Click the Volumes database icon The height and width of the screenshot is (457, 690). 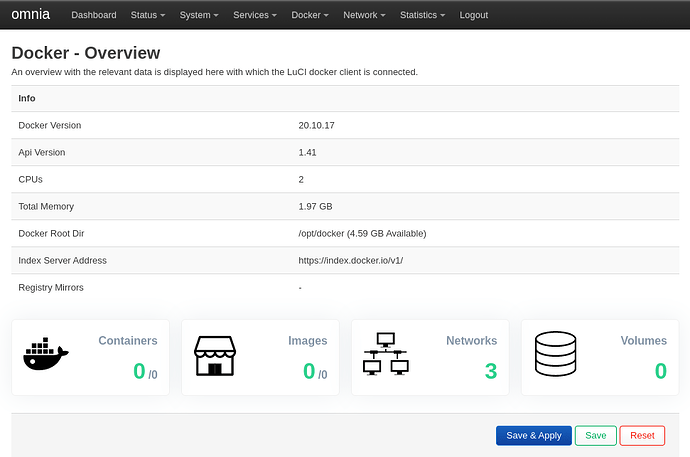click(x=555, y=354)
